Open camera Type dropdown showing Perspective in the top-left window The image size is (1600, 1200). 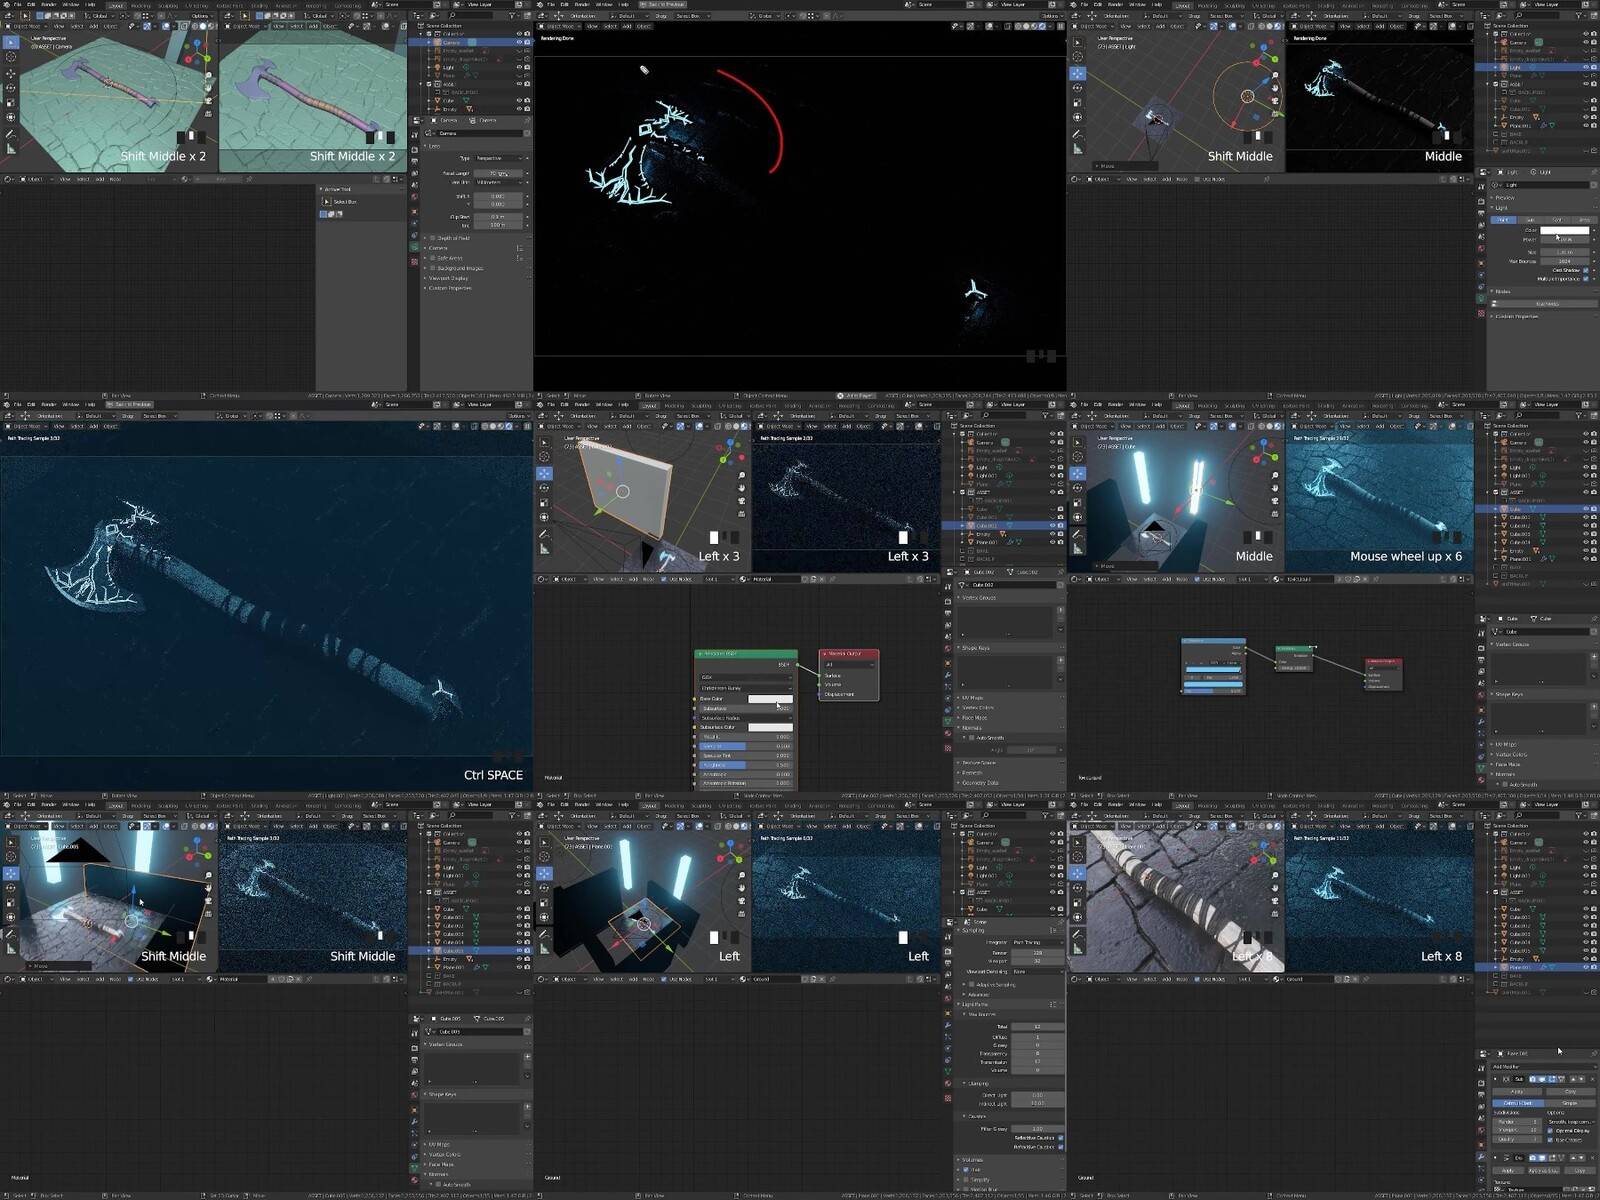pos(499,158)
